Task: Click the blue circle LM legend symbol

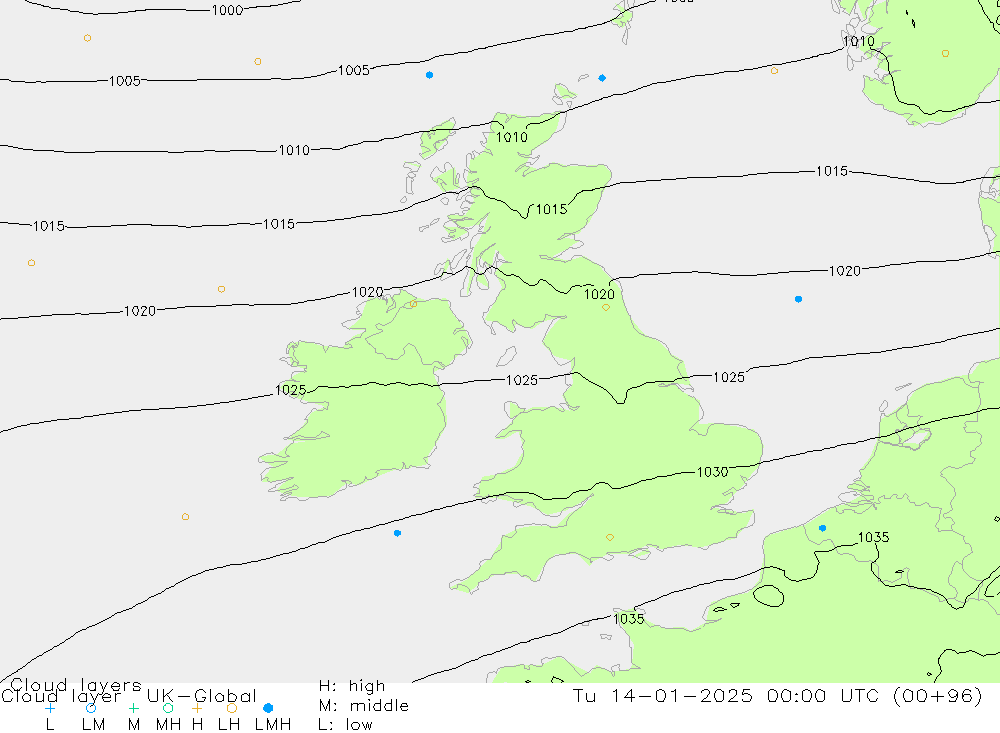Action: click(x=91, y=708)
